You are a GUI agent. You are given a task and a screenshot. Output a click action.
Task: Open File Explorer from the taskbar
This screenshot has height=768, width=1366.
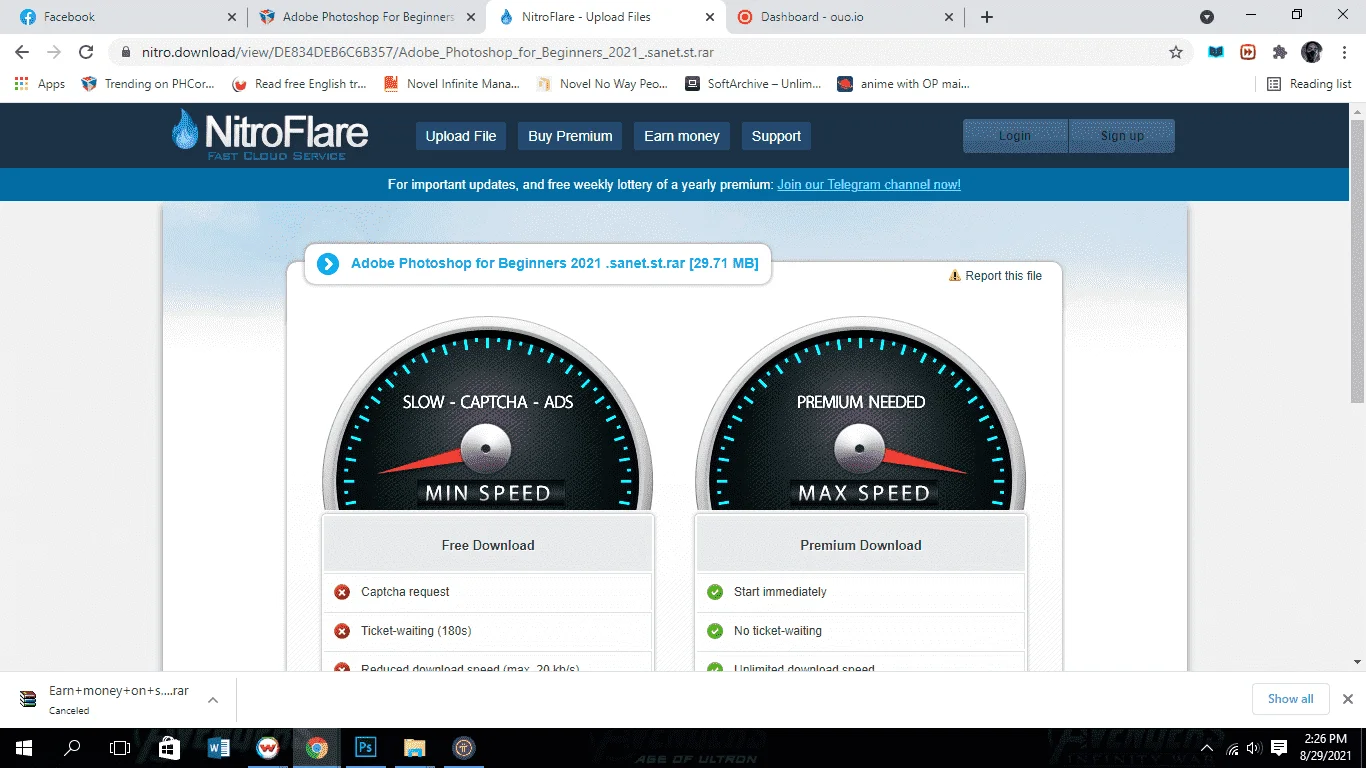coord(414,748)
